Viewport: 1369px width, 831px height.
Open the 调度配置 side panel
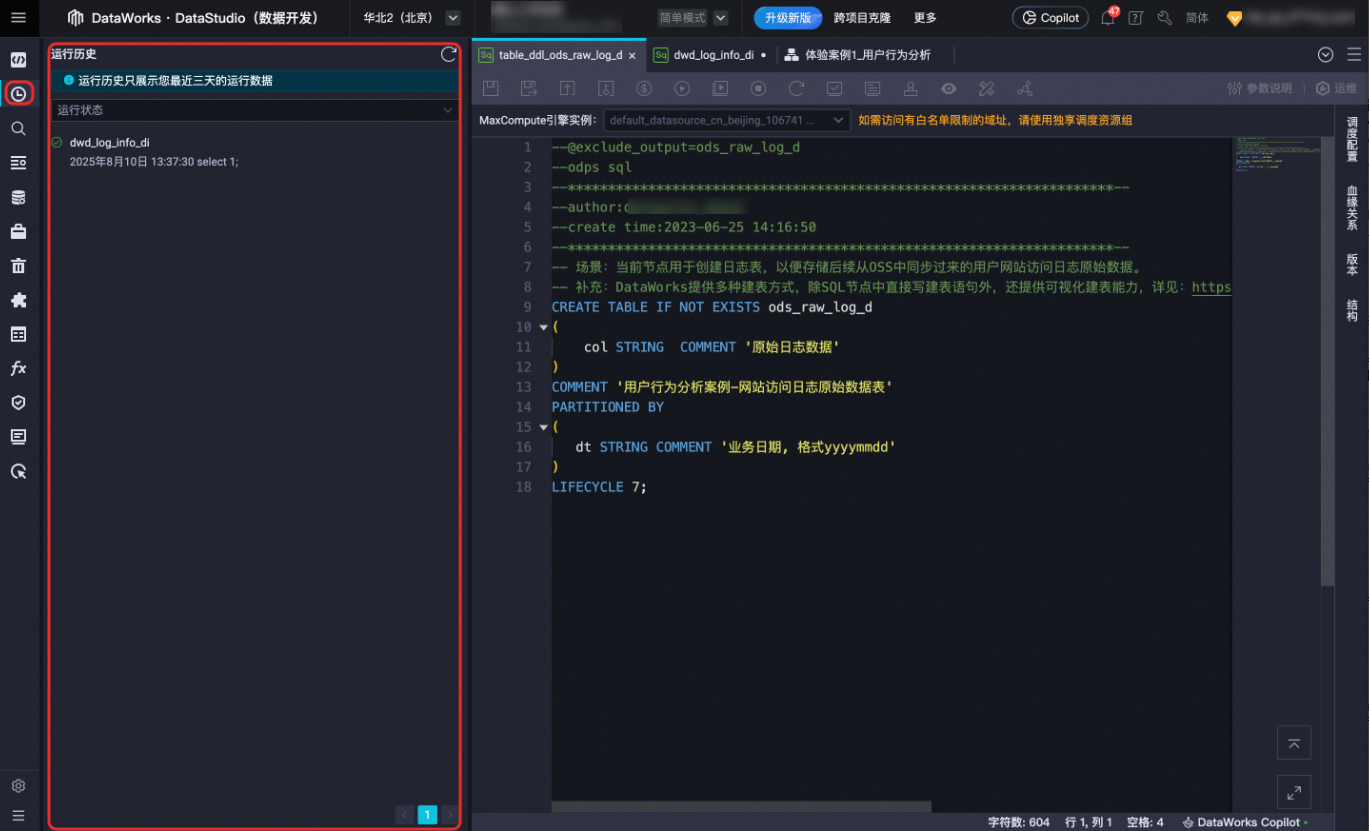tap(1352, 140)
